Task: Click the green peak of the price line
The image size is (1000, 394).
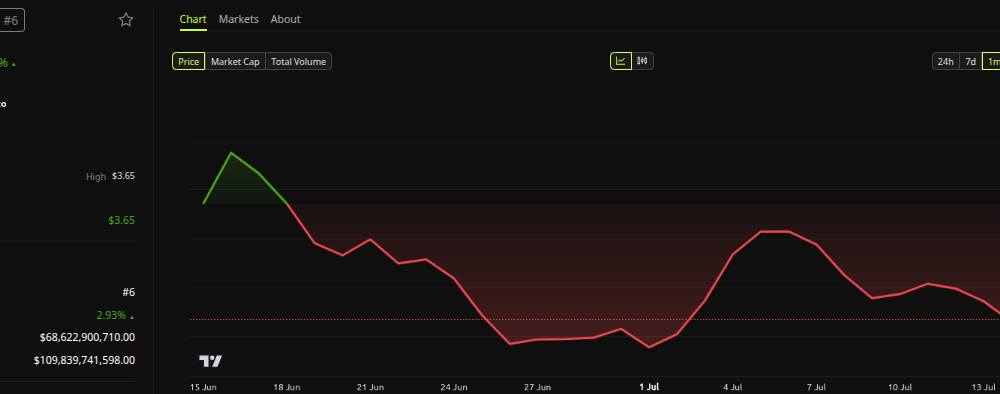Action: pos(231,153)
